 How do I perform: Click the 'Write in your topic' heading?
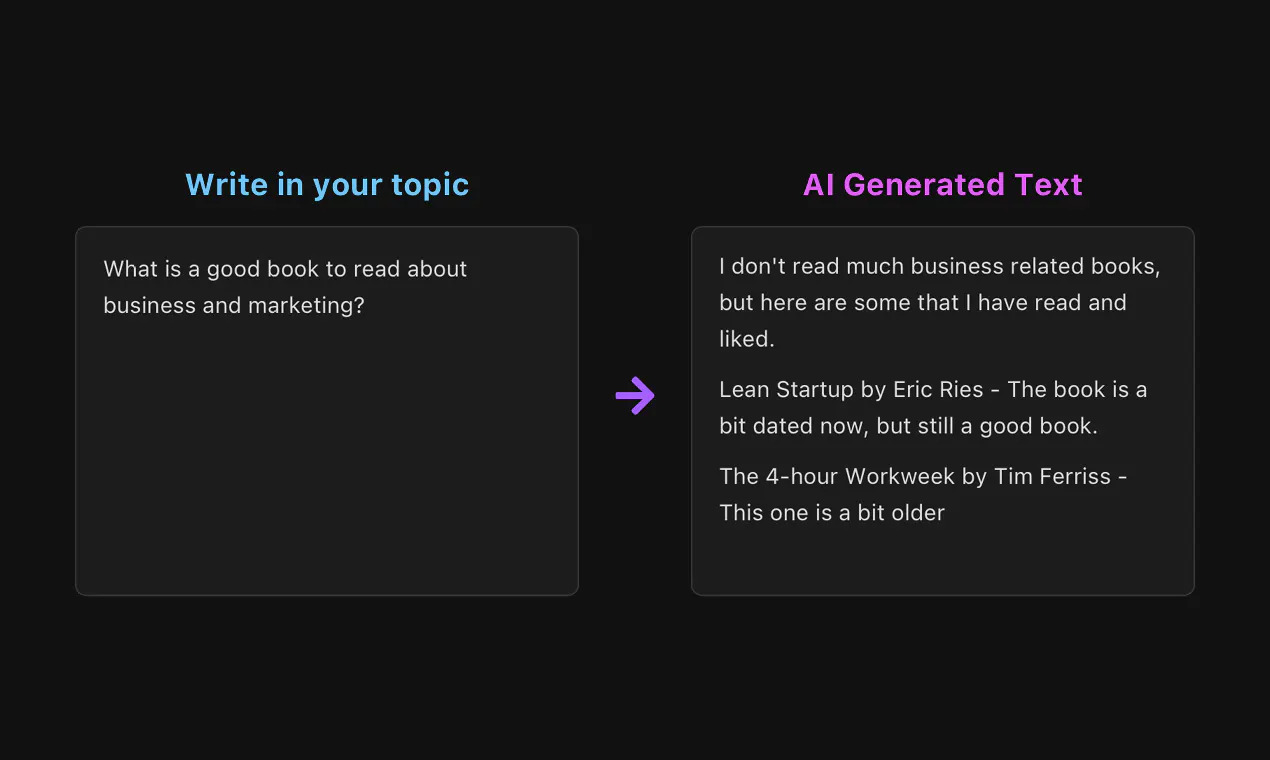point(327,185)
